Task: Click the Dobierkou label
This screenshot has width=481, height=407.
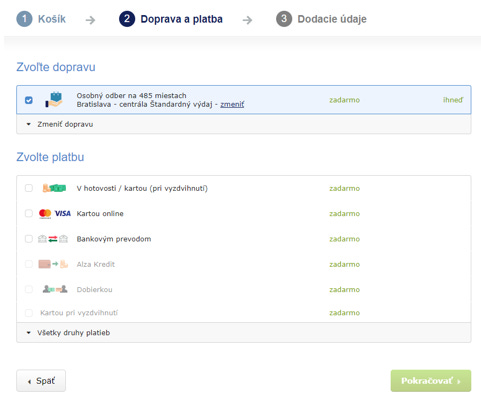Action: [x=94, y=290]
